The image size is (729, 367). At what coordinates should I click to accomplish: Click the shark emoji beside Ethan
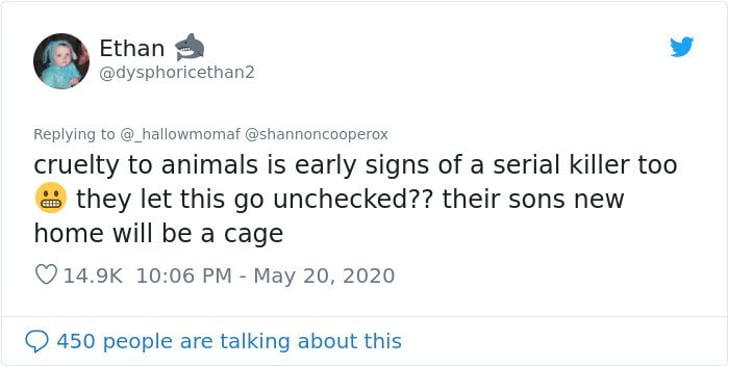tap(189, 47)
